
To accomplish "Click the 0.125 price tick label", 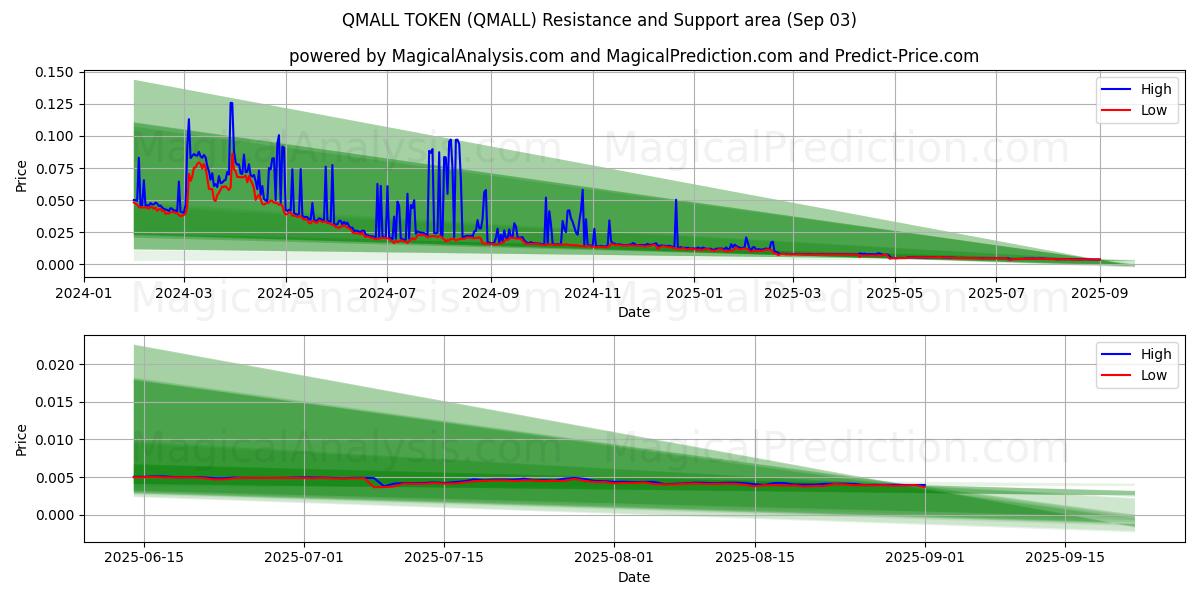I will click(x=54, y=104).
